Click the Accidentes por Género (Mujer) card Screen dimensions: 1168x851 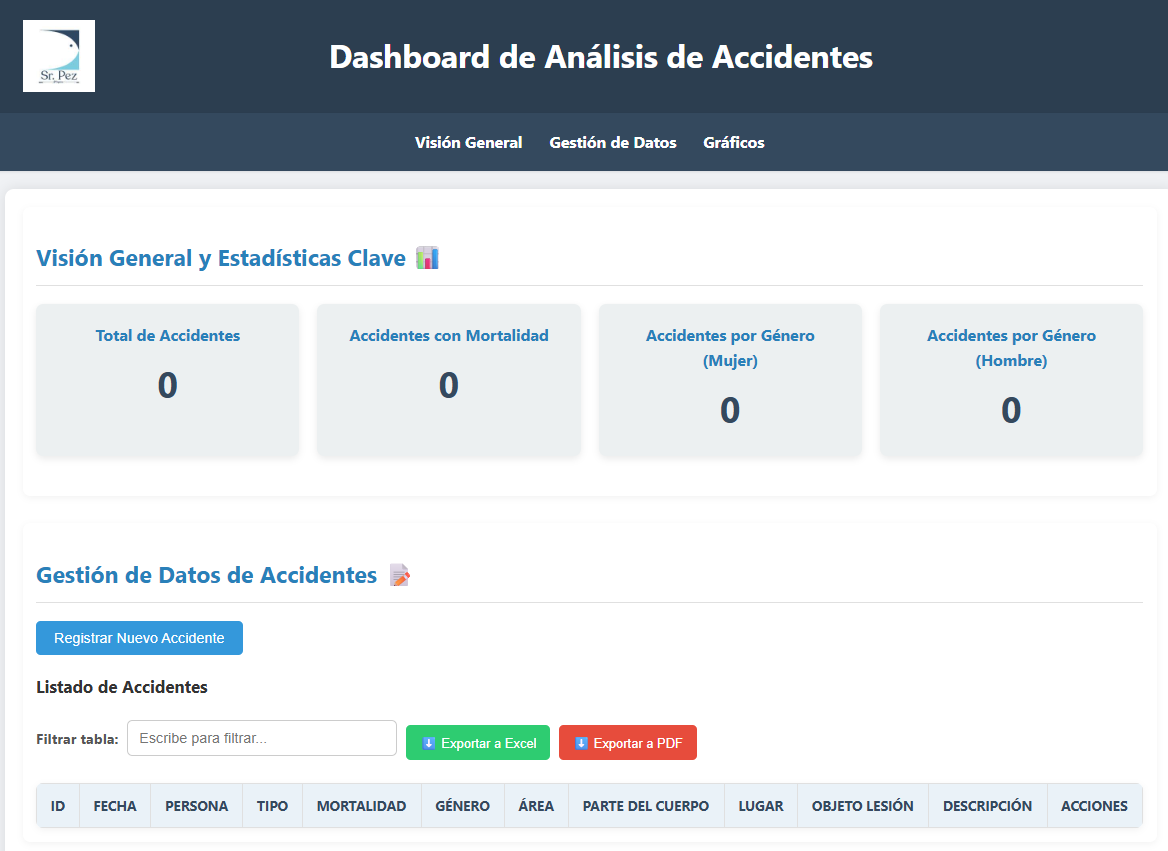[x=730, y=380]
